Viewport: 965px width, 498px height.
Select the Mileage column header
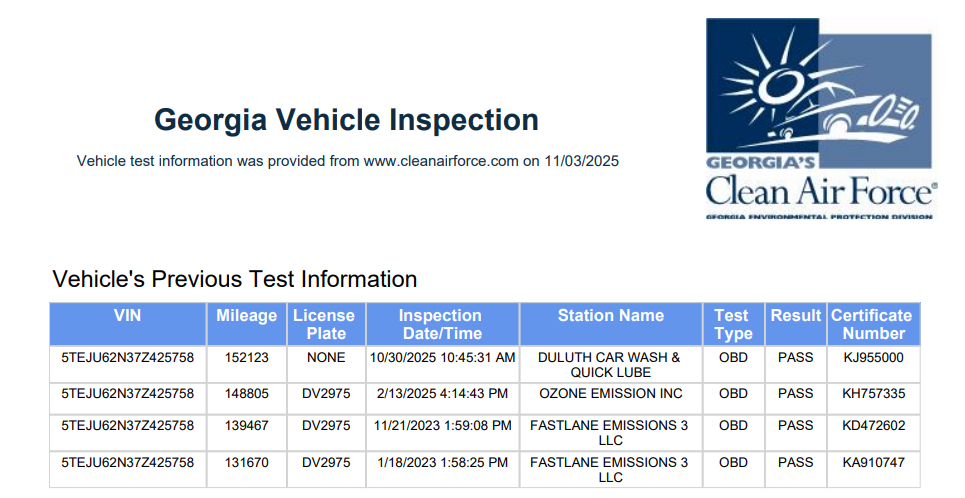tap(247, 316)
